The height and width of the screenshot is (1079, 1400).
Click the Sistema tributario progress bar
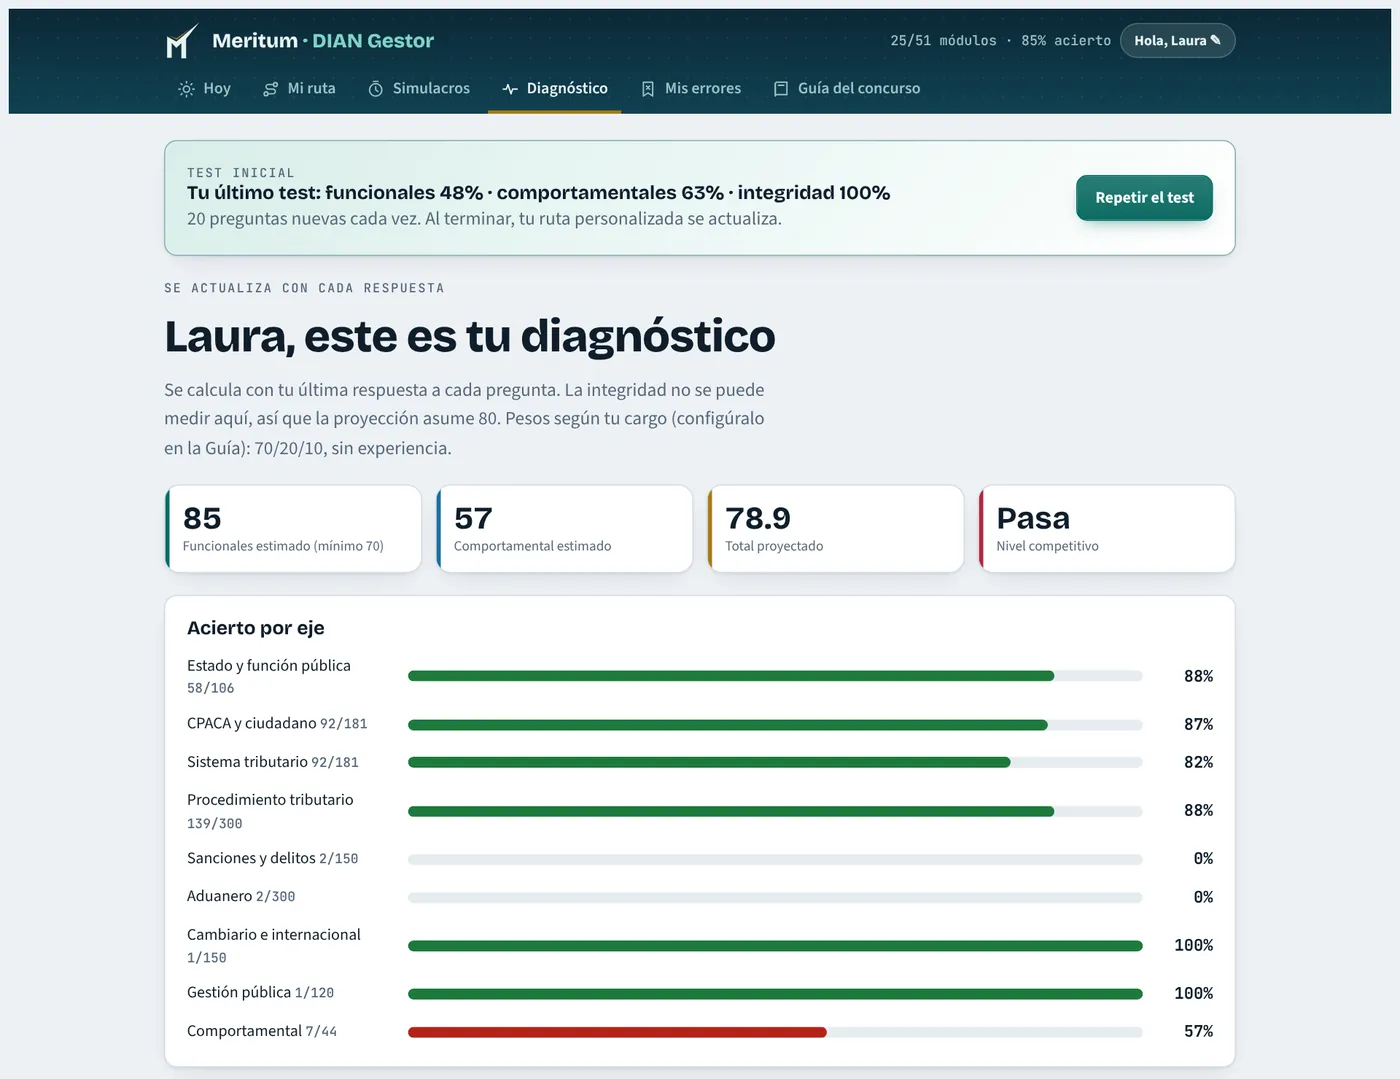[x=775, y=762]
